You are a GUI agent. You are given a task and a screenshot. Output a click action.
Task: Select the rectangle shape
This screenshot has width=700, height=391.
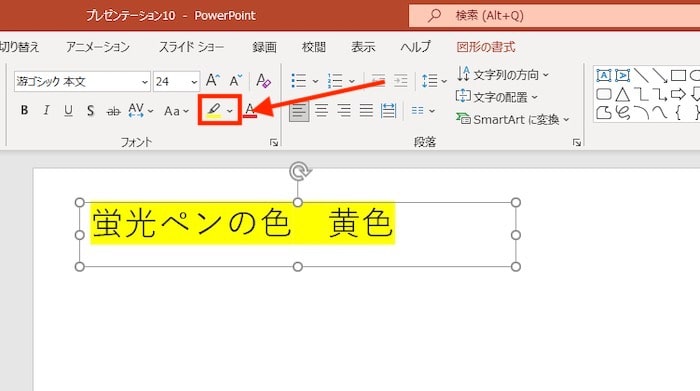tap(678, 75)
